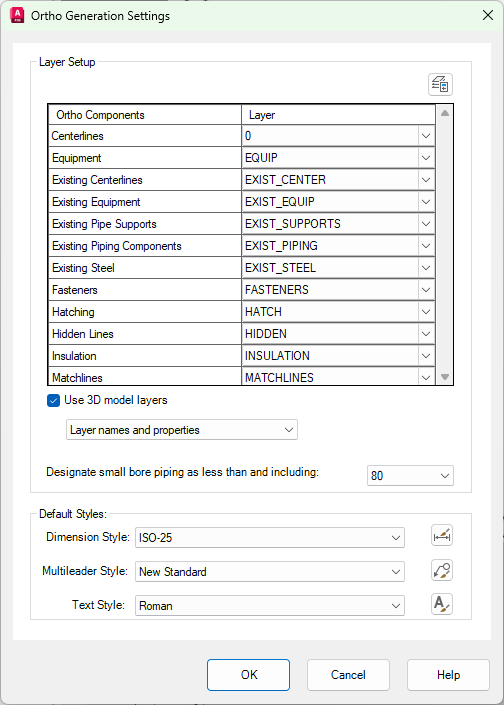Viewport: 504px width, 705px height.
Task: Open the Hatching layer dropdown
Action: pyautogui.click(x=426, y=312)
